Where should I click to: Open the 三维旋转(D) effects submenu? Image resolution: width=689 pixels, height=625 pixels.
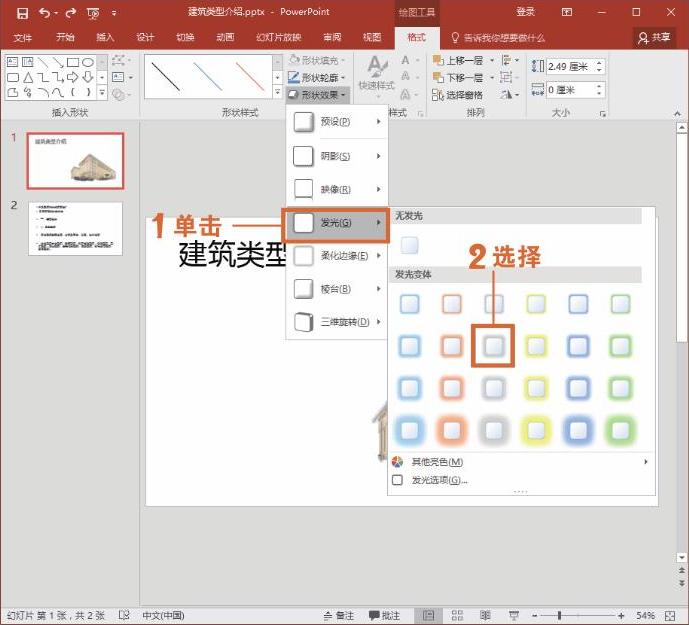coord(337,322)
